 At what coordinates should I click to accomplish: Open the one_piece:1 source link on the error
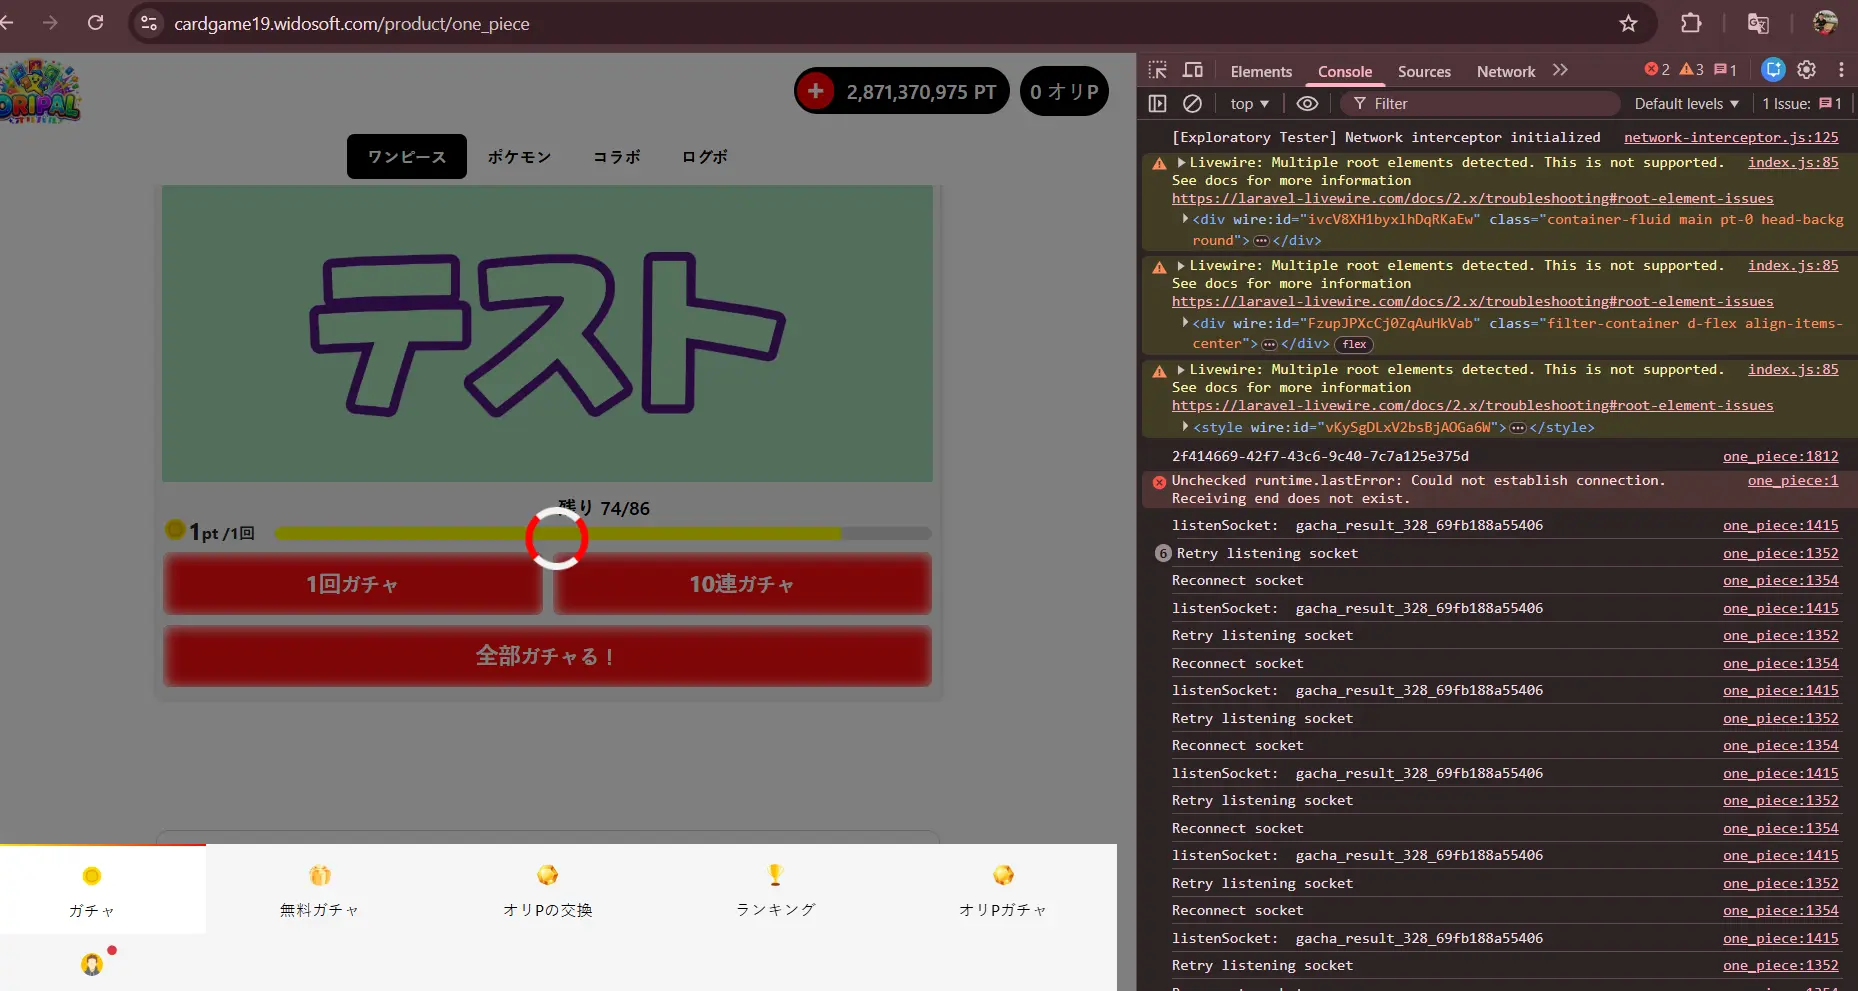click(1793, 480)
